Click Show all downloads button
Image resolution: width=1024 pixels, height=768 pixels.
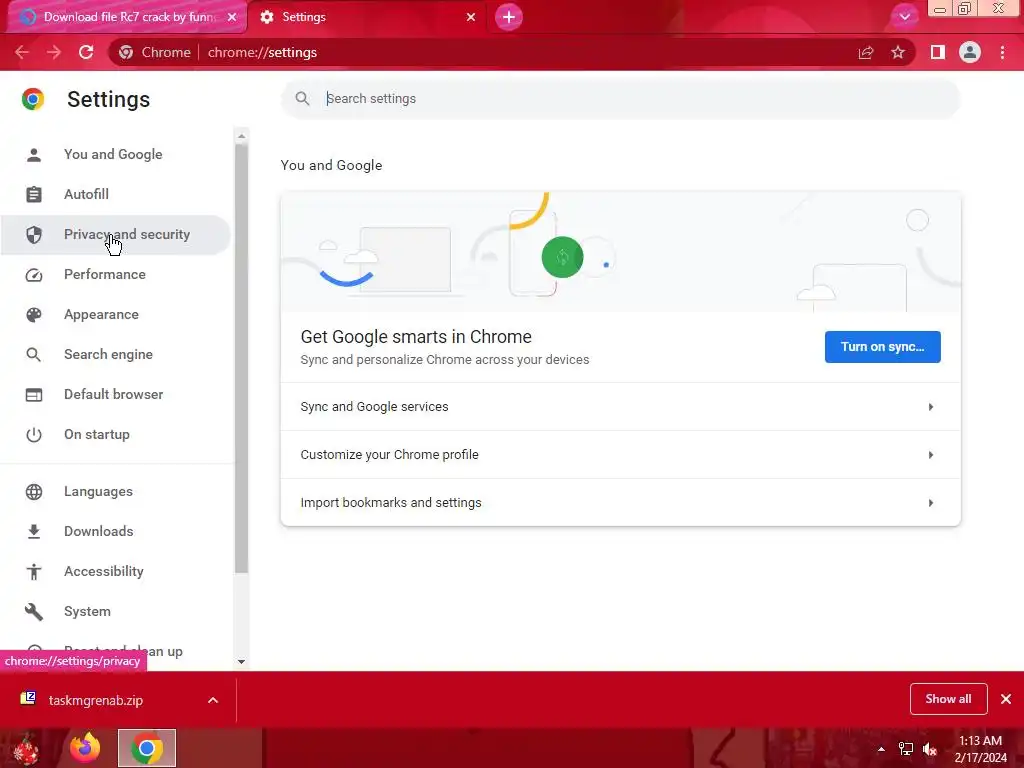pyautogui.click(x=948, y=699)
